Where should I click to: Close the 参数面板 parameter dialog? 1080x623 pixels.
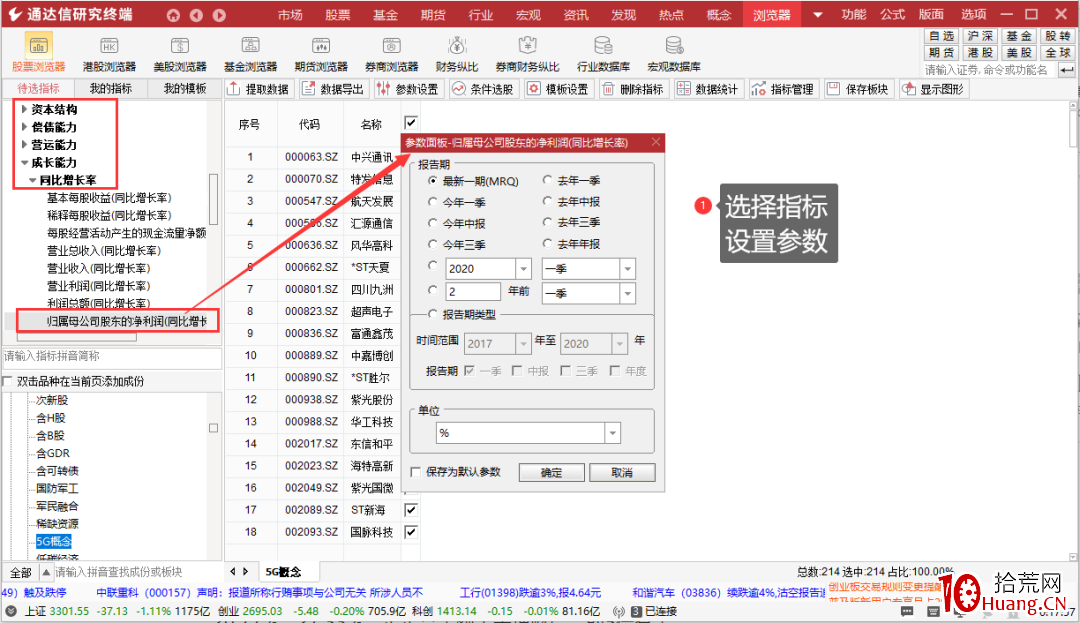656,142
